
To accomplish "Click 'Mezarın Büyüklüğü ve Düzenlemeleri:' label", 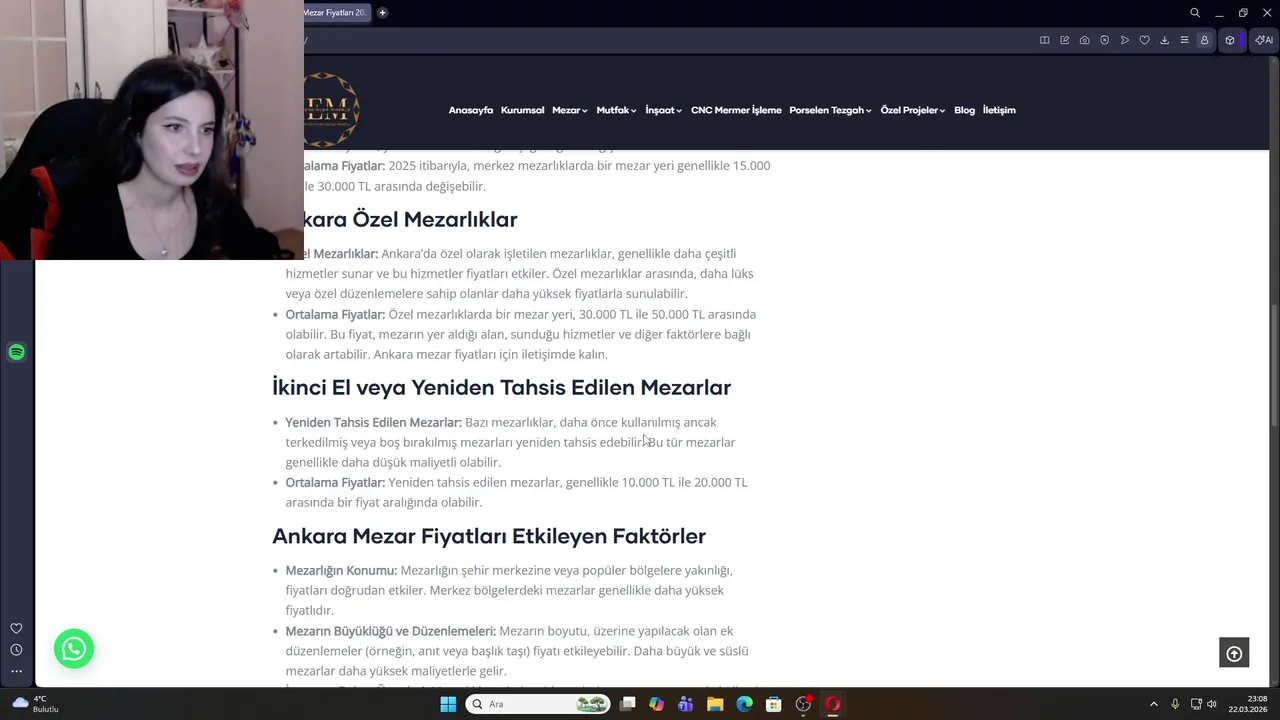I will [391, 631].
